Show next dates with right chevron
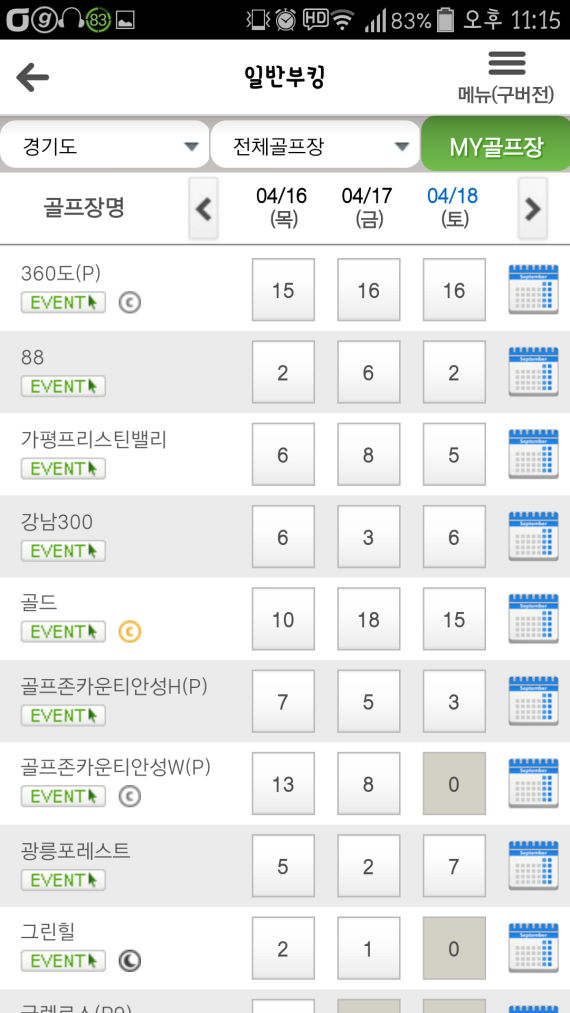 point(533,209)
